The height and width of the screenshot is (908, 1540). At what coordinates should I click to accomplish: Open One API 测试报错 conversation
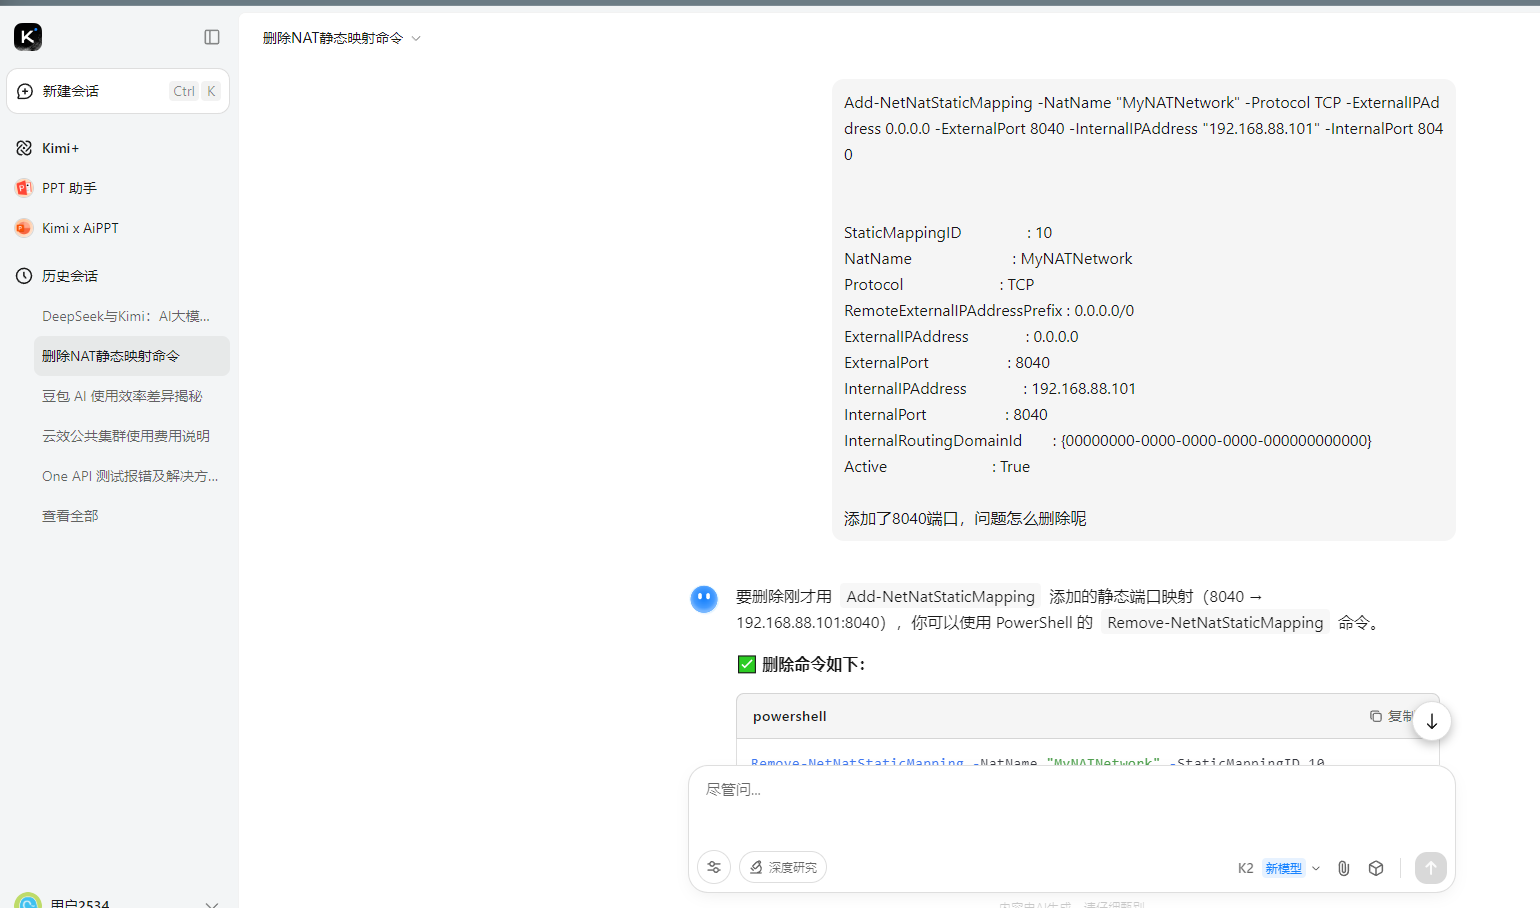[131, 476]
